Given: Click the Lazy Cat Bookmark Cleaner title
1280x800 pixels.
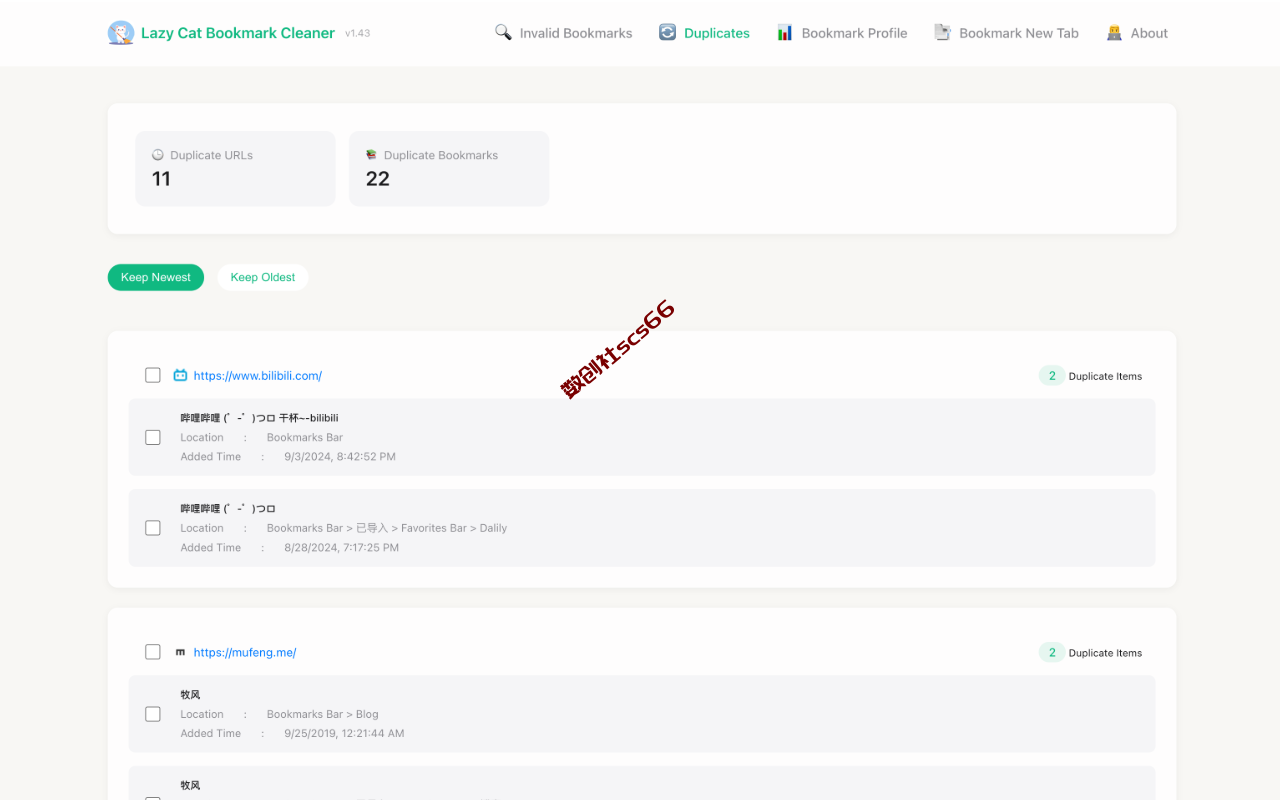Looking at the screenshot, I should pos(238,33).
